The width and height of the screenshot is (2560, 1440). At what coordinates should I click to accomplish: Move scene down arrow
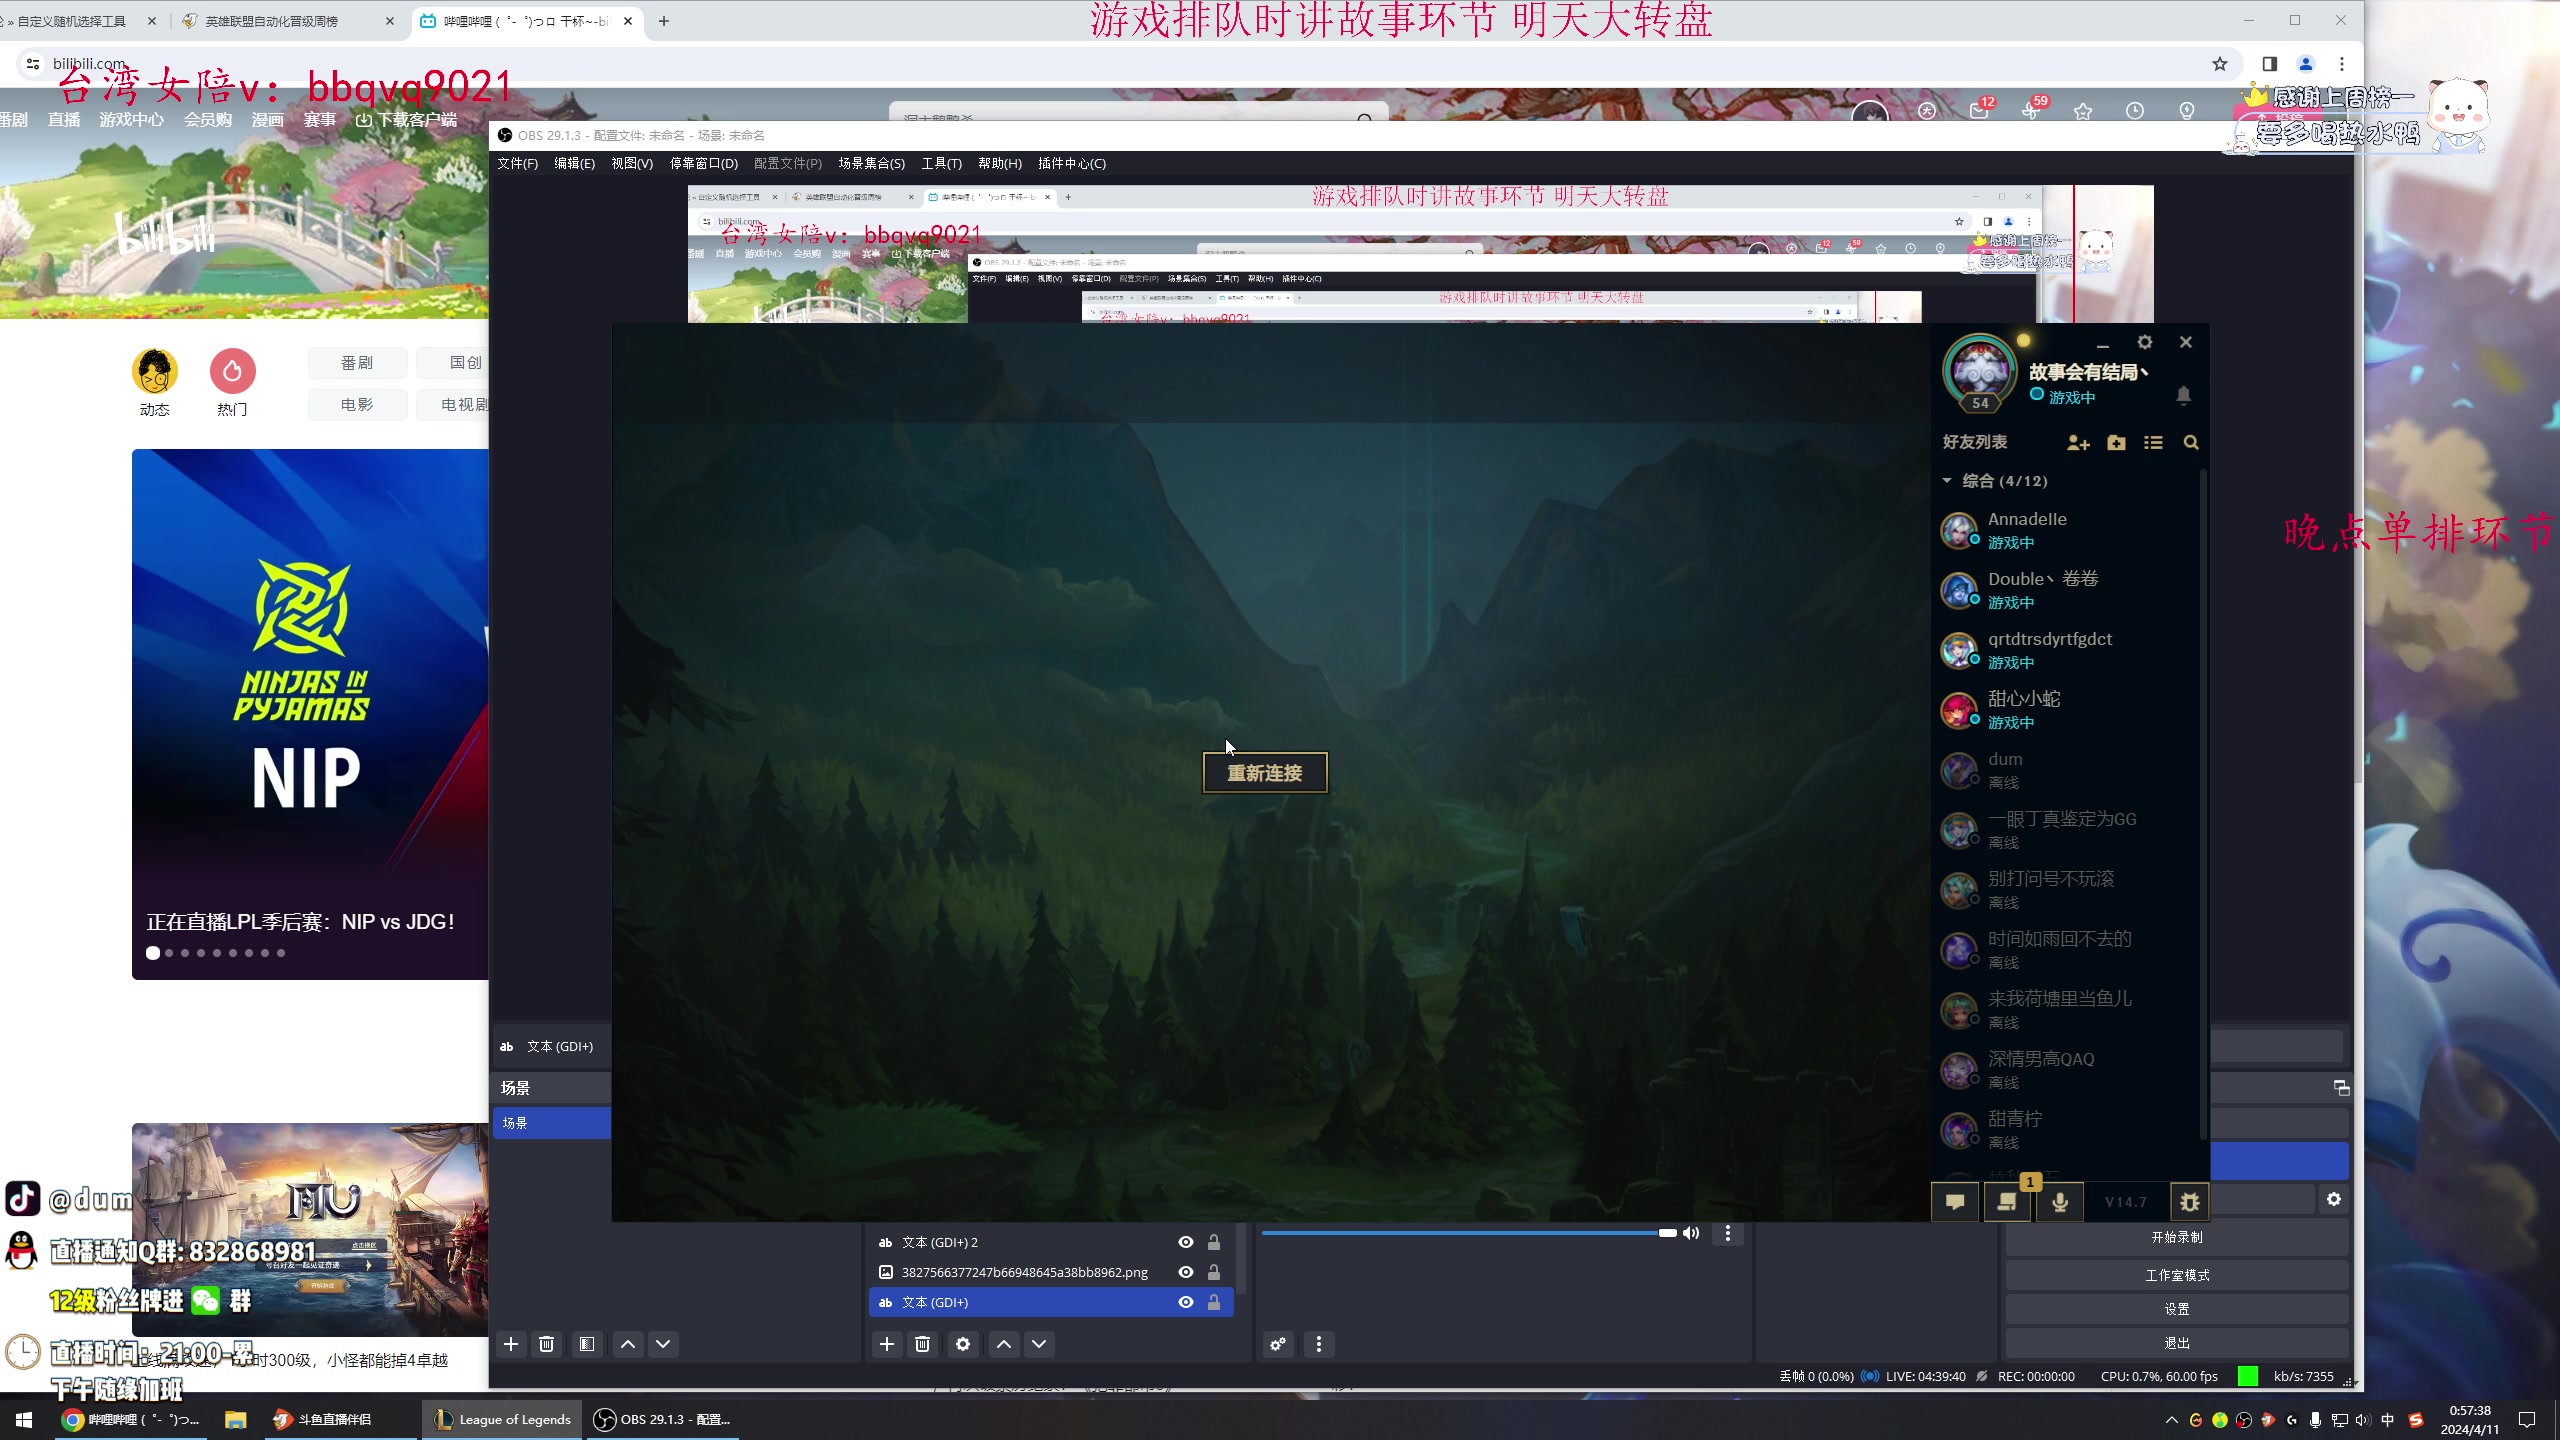click(x=663, y=1344)
